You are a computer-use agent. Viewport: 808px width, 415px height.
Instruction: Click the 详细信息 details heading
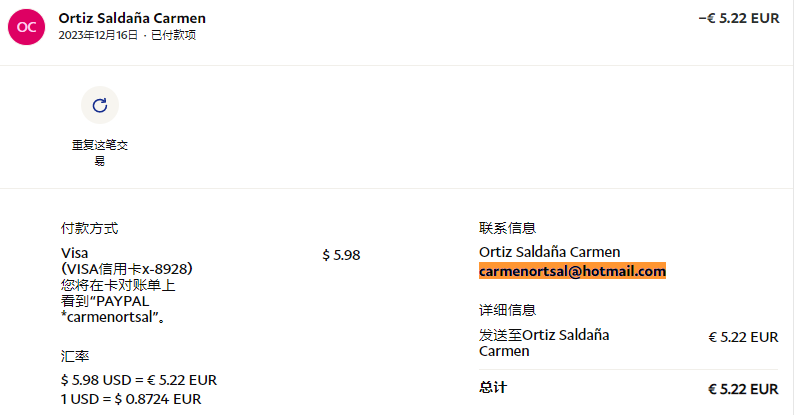508,310
